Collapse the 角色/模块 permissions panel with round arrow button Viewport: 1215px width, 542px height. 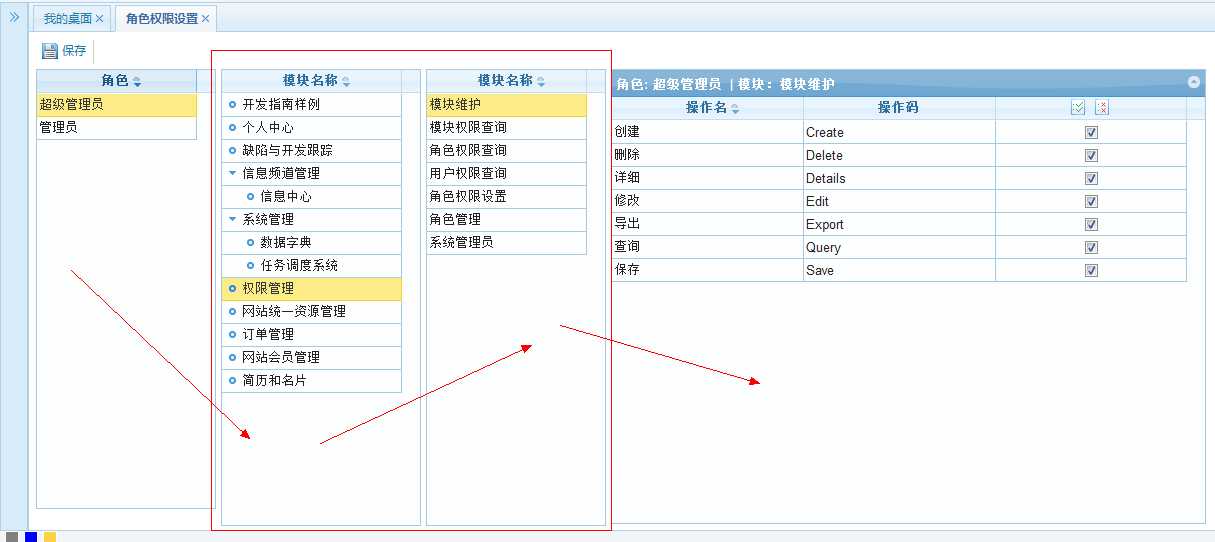(1193, 82)
